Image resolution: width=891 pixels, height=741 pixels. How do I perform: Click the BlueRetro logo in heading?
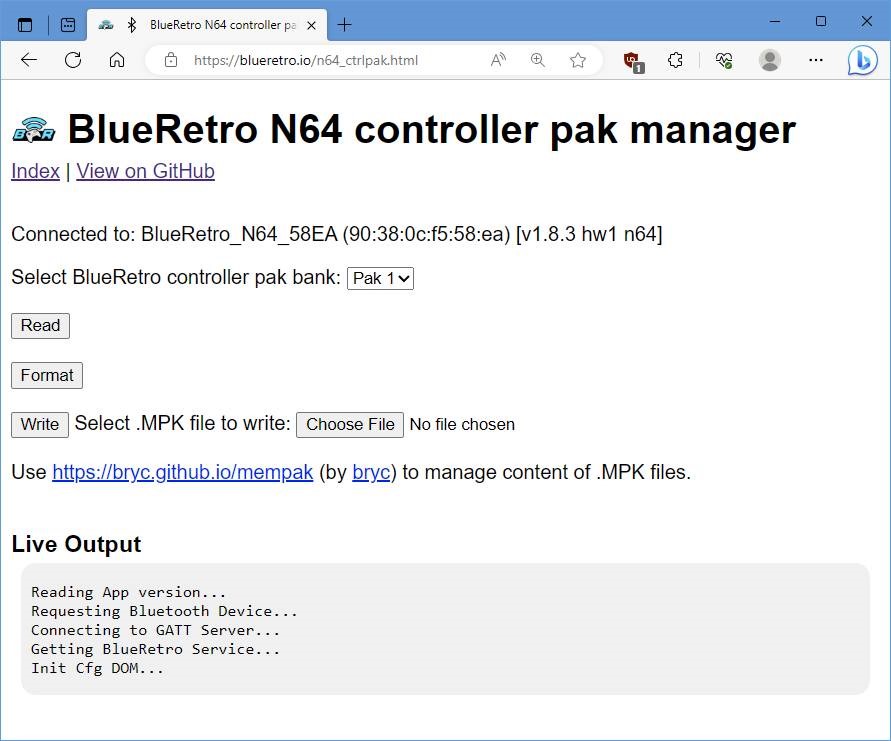coord(34,130)
